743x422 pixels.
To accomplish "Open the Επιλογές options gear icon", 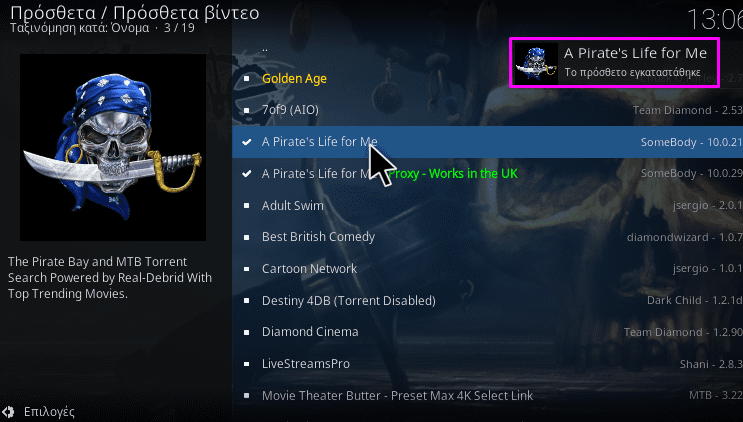I will [8, 412].
